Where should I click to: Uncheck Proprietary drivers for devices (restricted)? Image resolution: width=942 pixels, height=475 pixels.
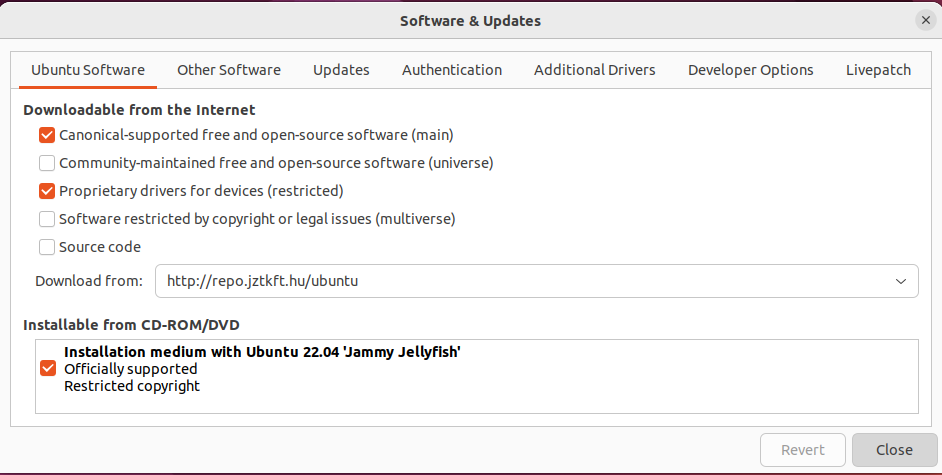[47, 191]
